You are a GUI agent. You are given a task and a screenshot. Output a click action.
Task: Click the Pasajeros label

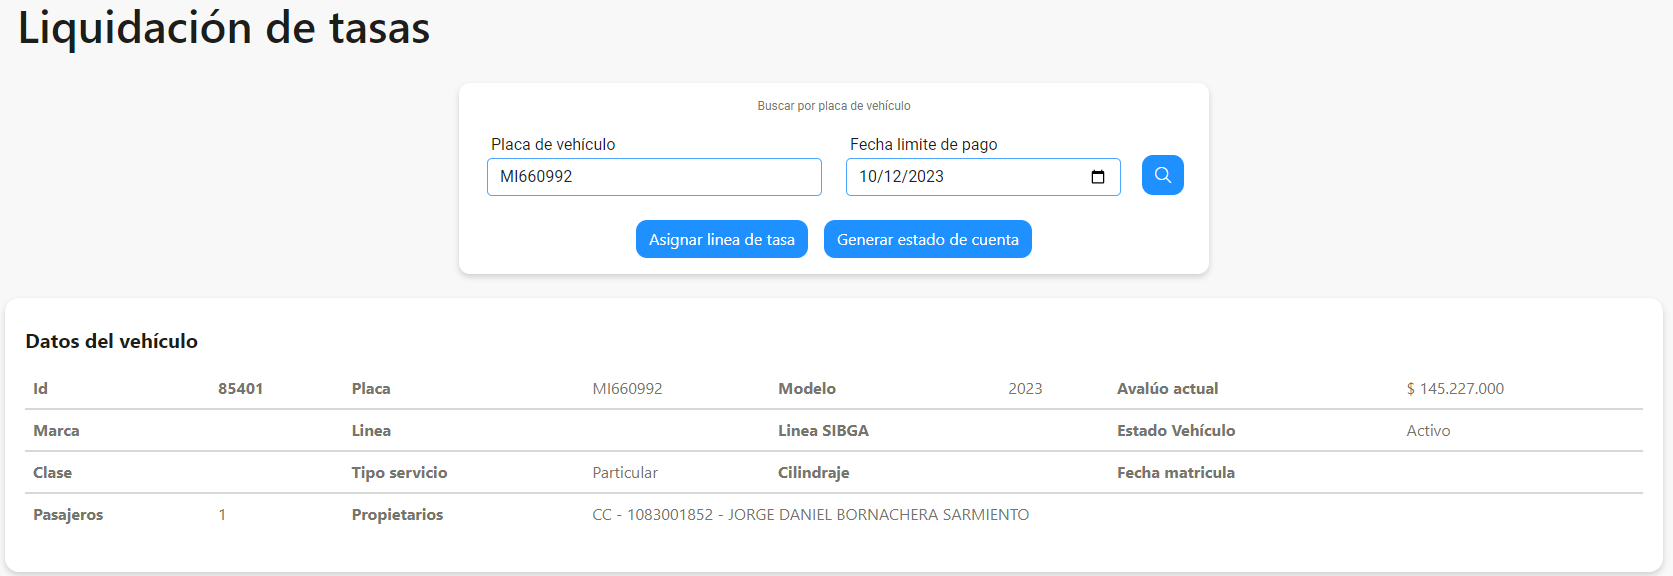tap(68, 515)
